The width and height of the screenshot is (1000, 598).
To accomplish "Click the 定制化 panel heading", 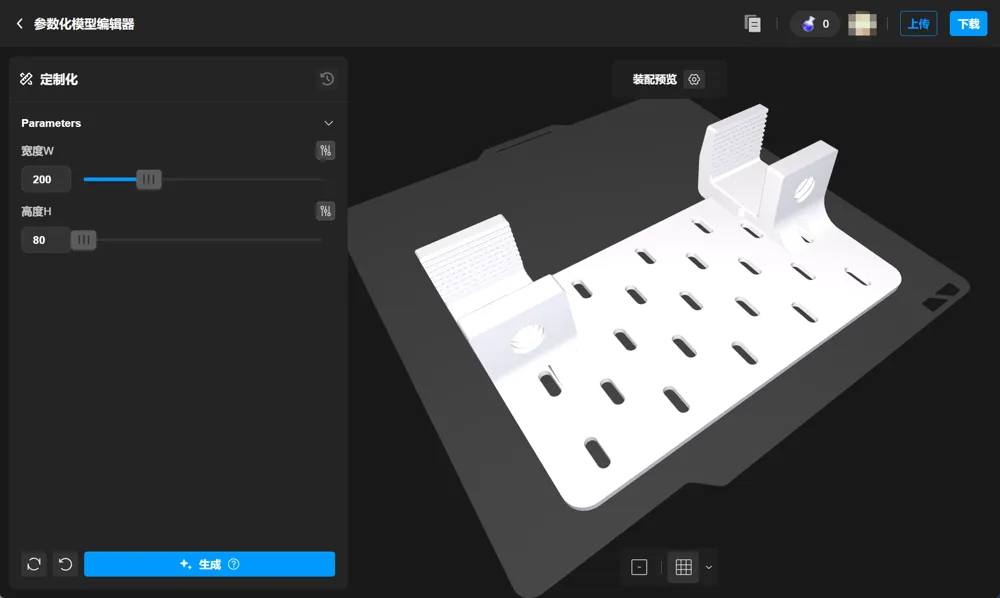I will [59, 79].
